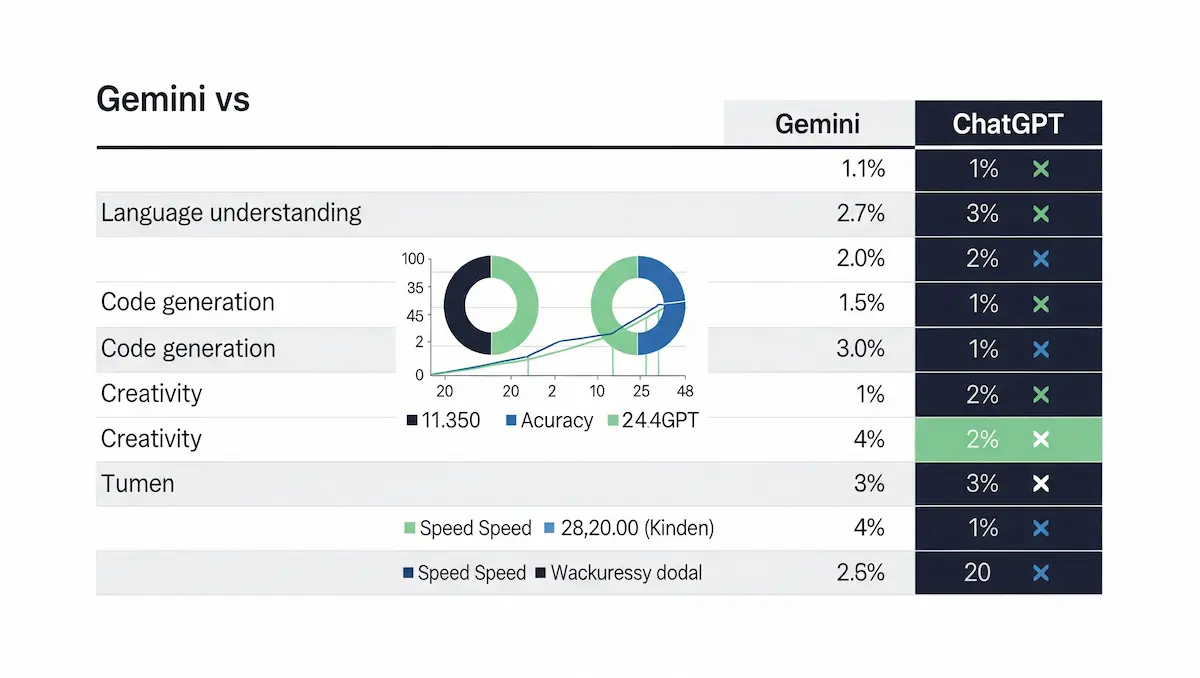This screenshot has height=678, width=1200.
Task: Select the 28,20.00 (Kinden) legend entry
Action: pyautogui.click(x=629, y=528)
